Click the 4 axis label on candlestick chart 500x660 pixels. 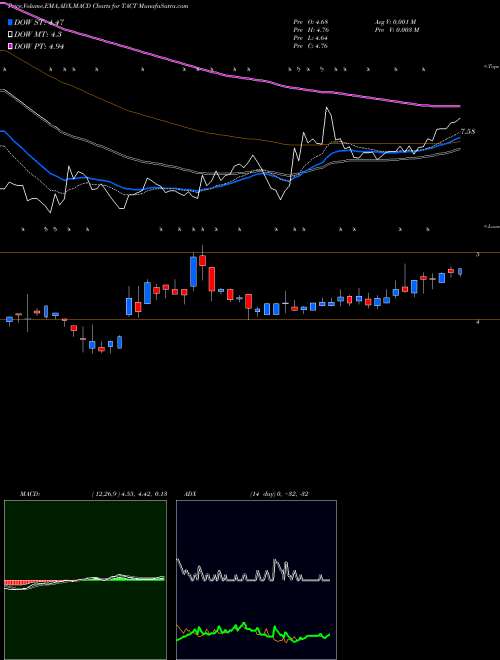tap(477, 322)
